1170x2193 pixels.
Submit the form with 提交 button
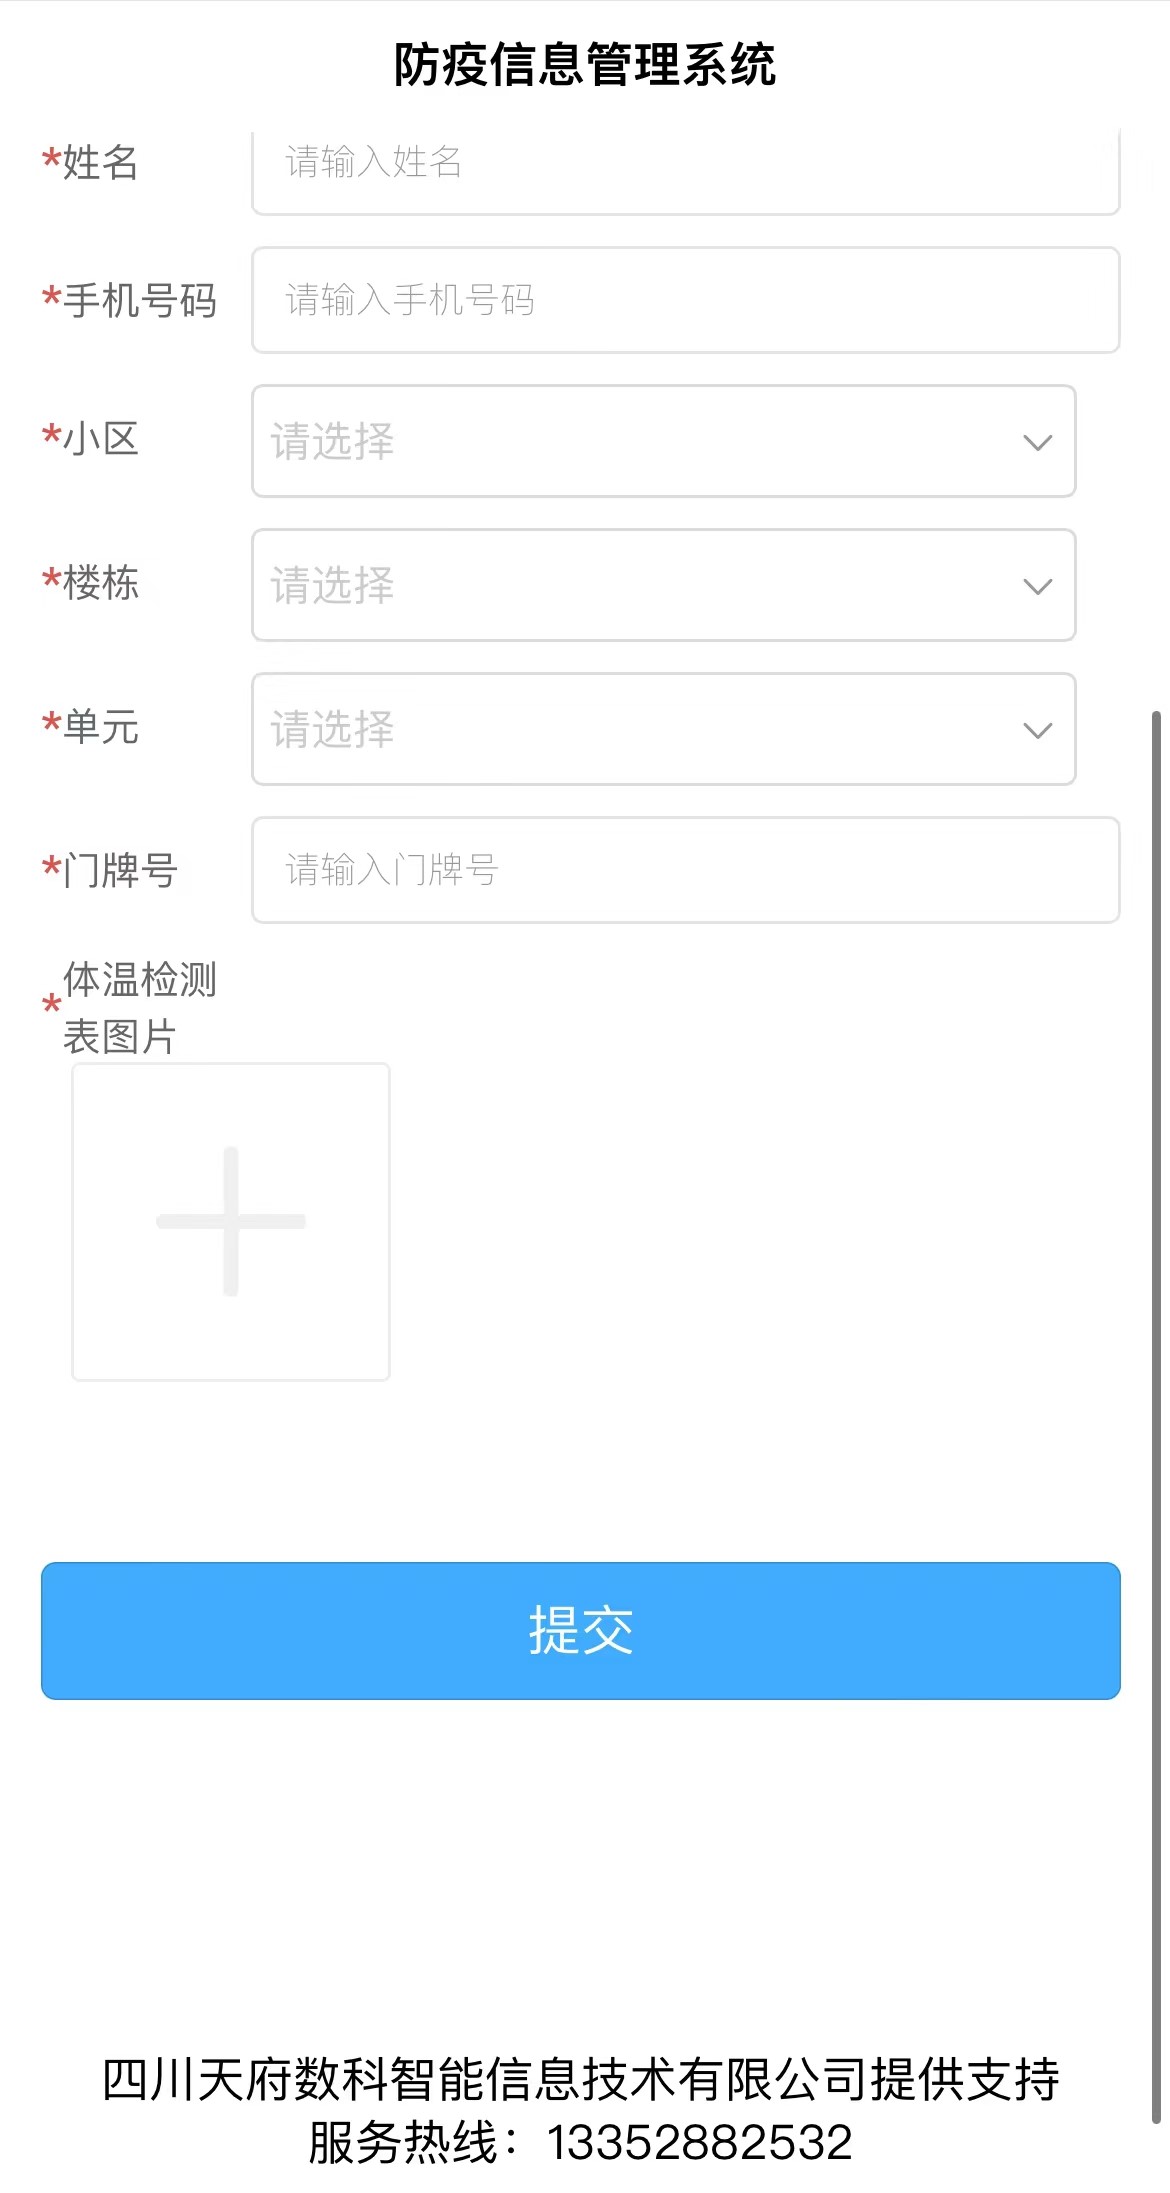(x=581, y=1631)
